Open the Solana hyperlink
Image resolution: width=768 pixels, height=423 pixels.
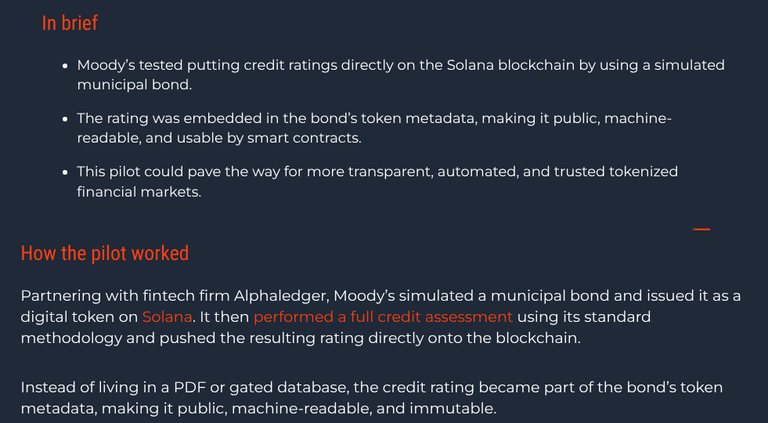tap(167, 317)
